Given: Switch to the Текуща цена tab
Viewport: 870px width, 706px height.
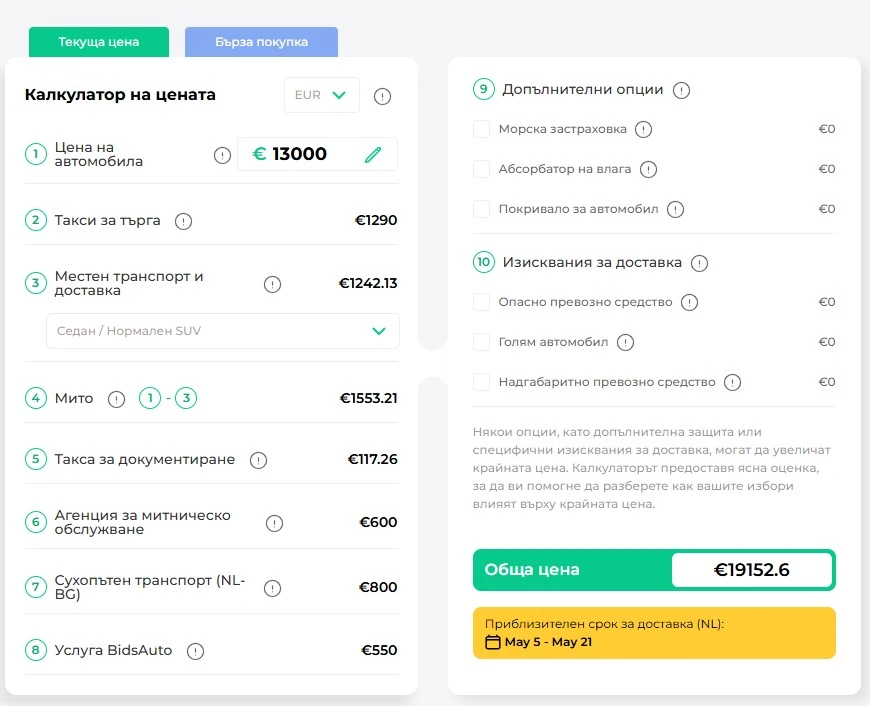Looking at the screenshot, I should [99, 42].
